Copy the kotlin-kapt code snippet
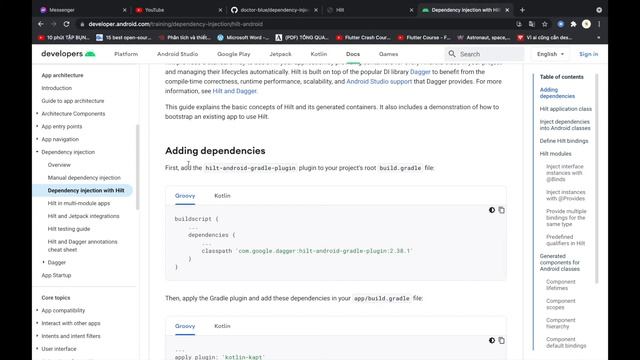The image size is (640, 360). click(x=501, y=340)
